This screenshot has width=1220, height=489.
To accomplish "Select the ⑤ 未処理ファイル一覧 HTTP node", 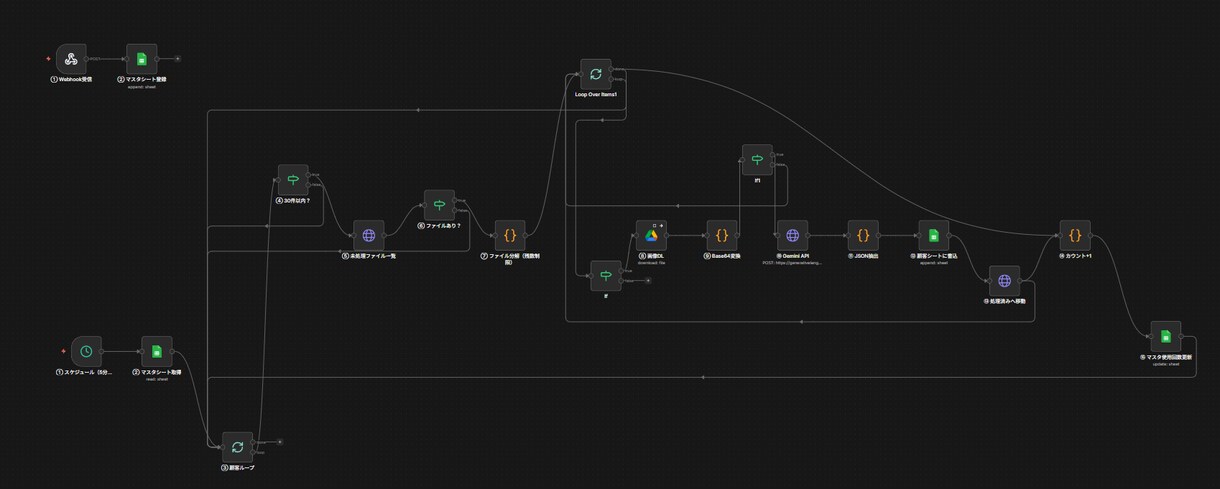I will (x=369, y=236).
